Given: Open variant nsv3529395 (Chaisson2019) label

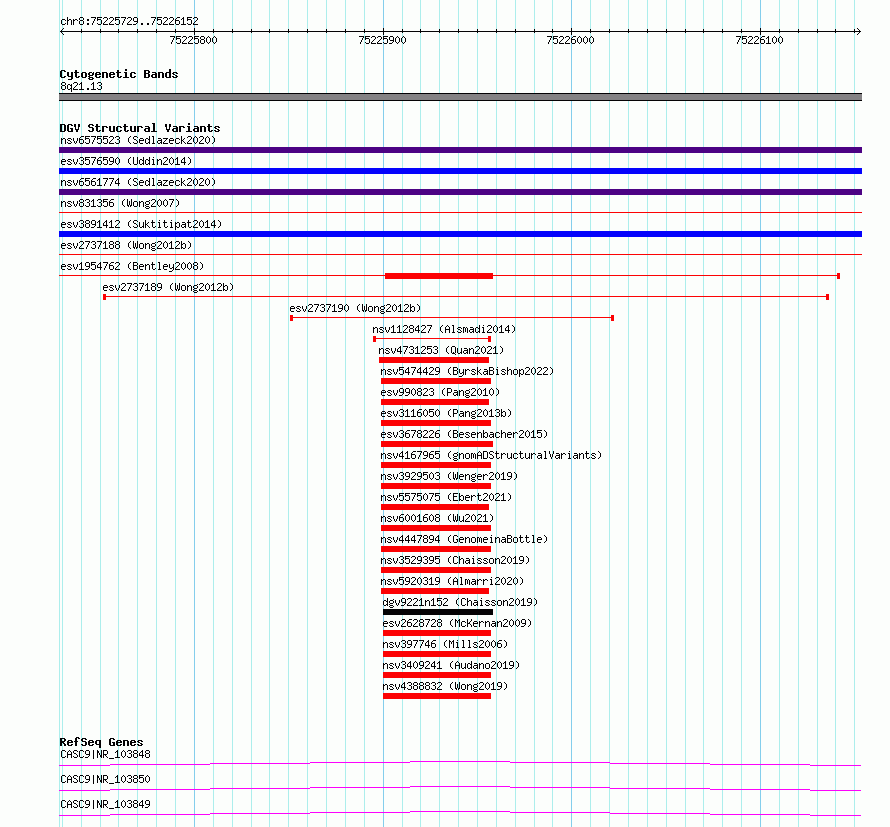Looking at the screenshot, I should point(455,560).
